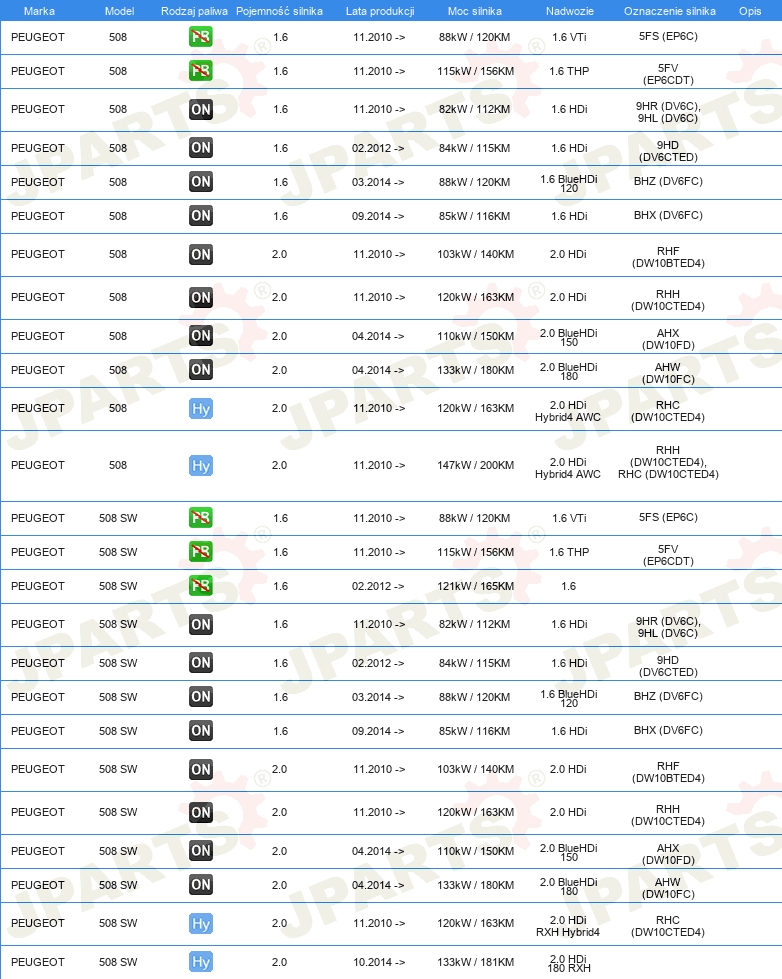Select PEUGEOT in the 147kW/200KM row

click(37, 465)
